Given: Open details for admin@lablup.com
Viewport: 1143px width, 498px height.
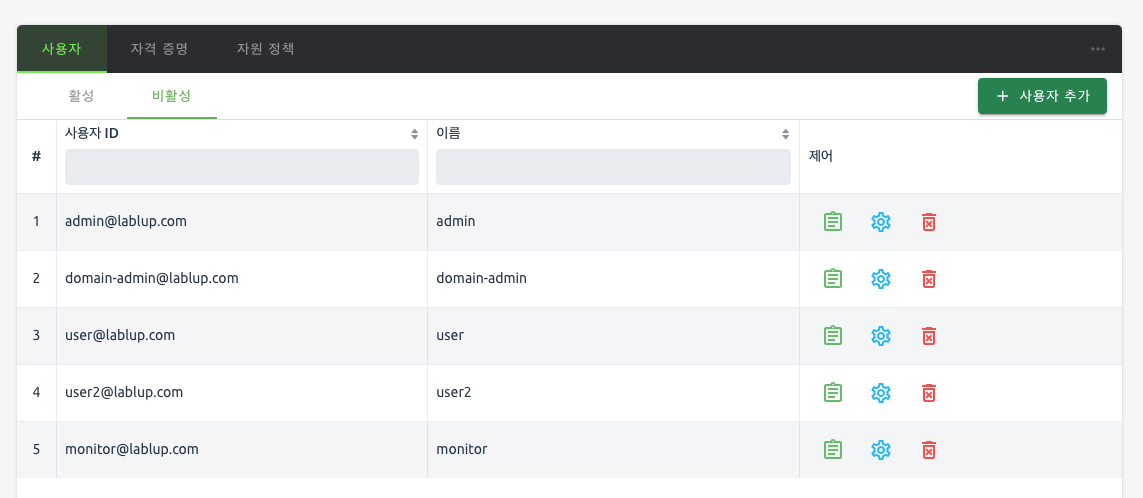Looking at the screenshot, I should tap(832, 222).
